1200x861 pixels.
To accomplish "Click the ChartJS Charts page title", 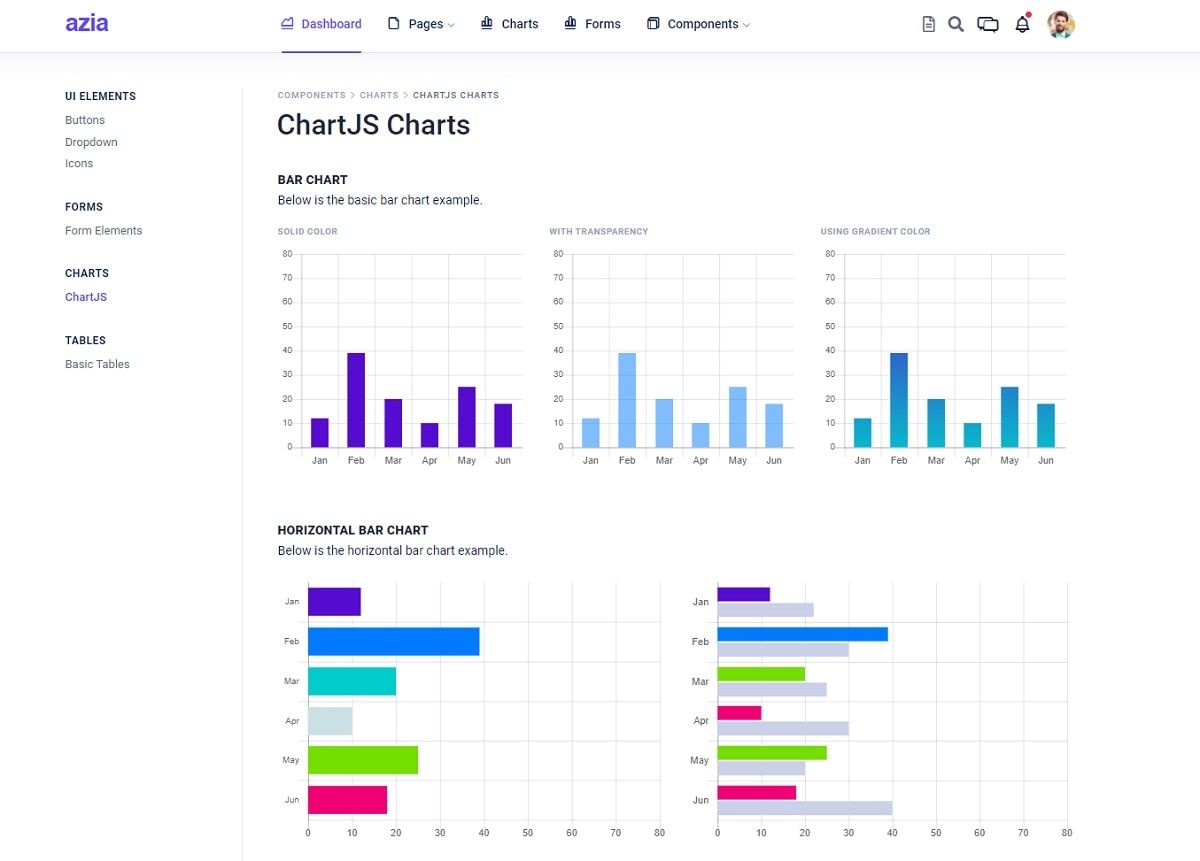I will [373, 125].
